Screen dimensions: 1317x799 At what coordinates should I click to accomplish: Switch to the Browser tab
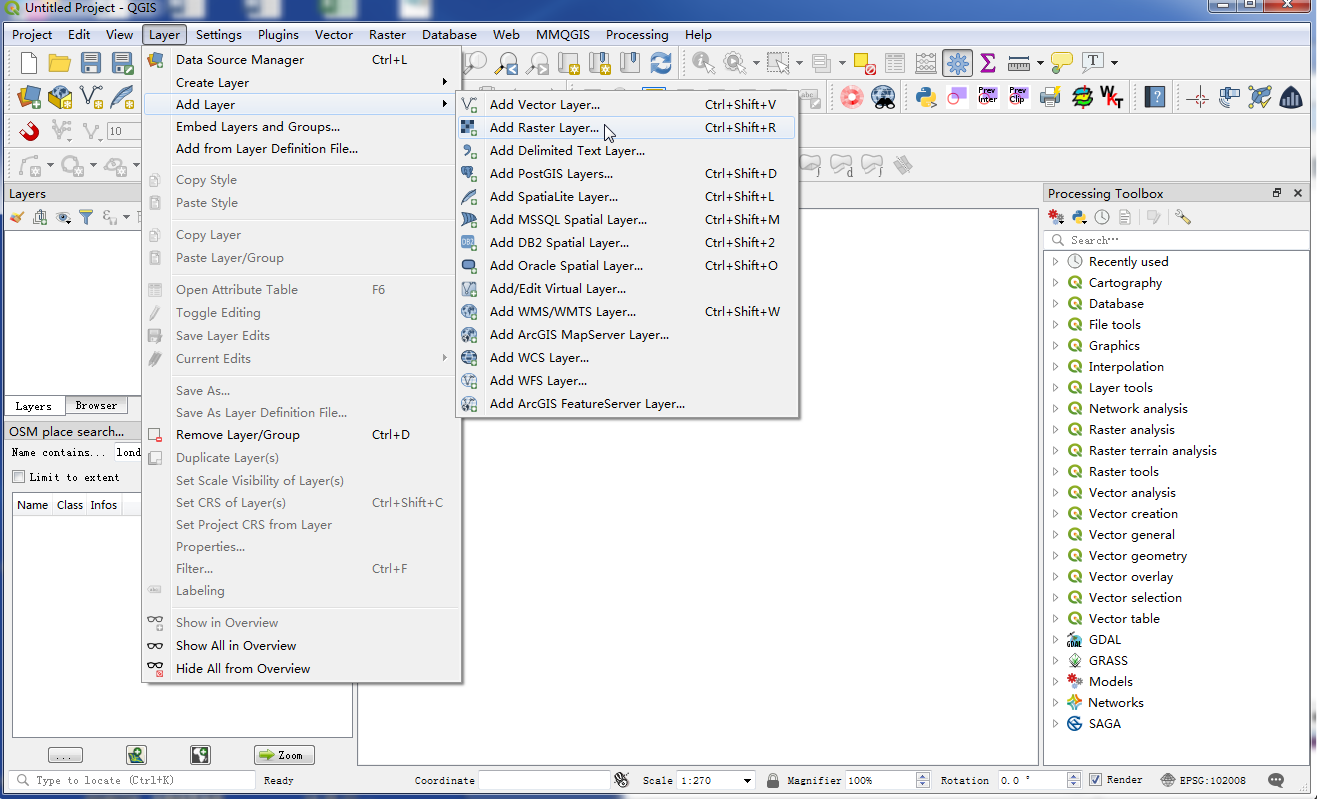point(96,406)
